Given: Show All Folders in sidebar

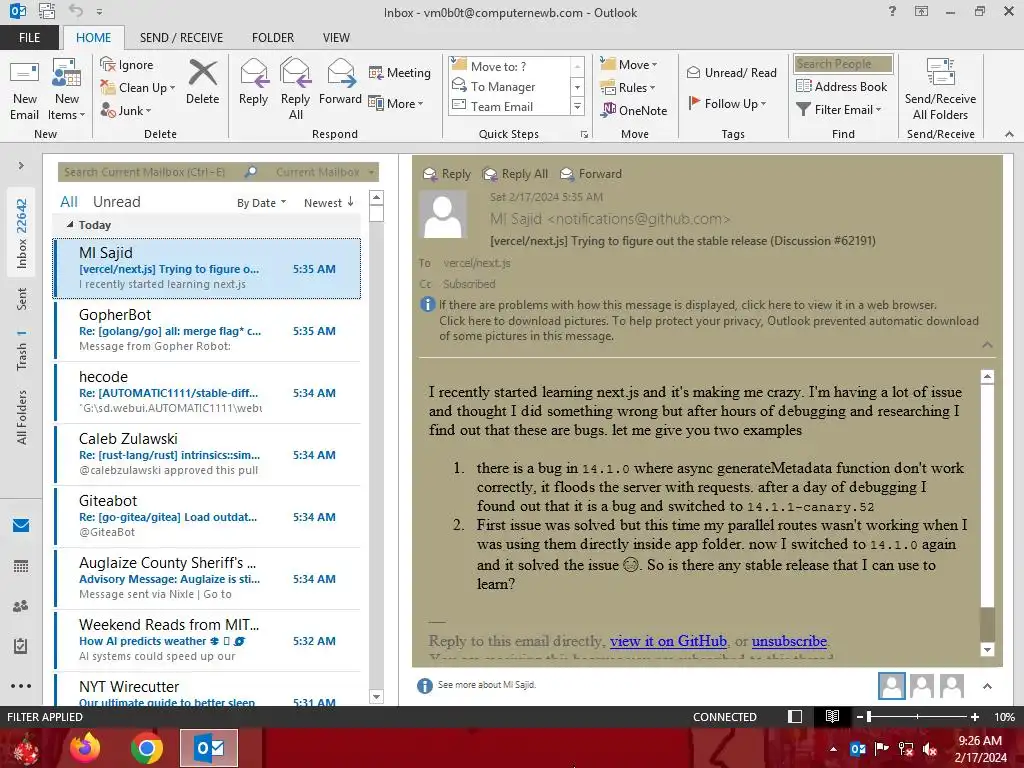Looking at the screenshot, I should click(22, 417).
